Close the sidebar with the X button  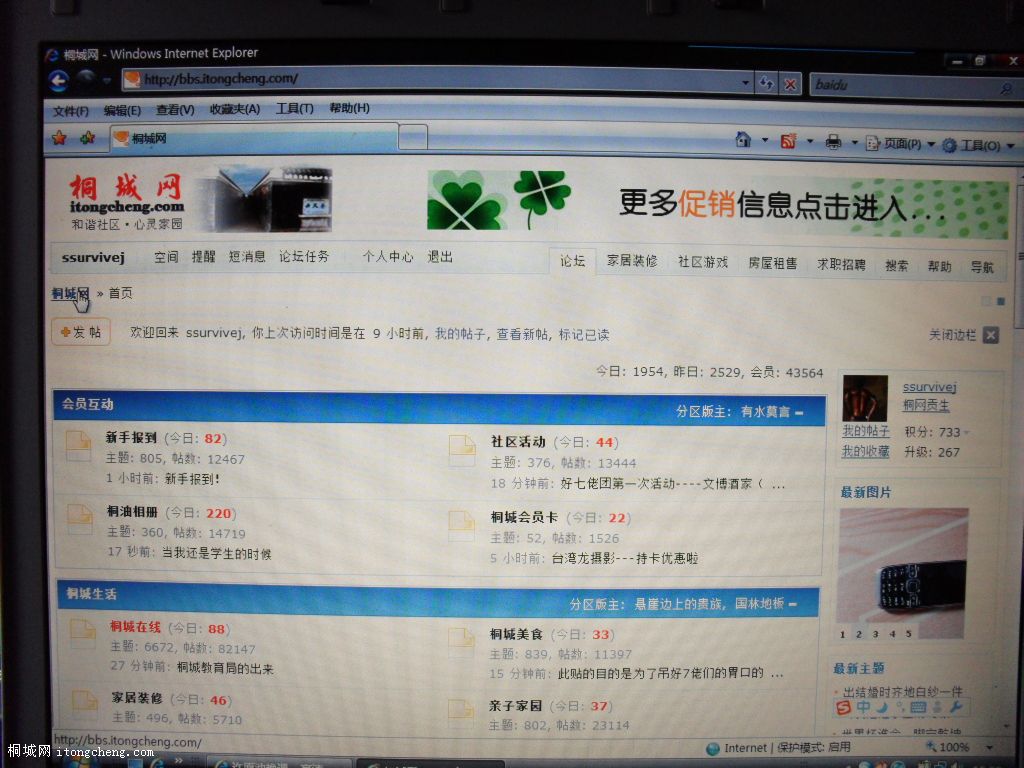(990, 335)
